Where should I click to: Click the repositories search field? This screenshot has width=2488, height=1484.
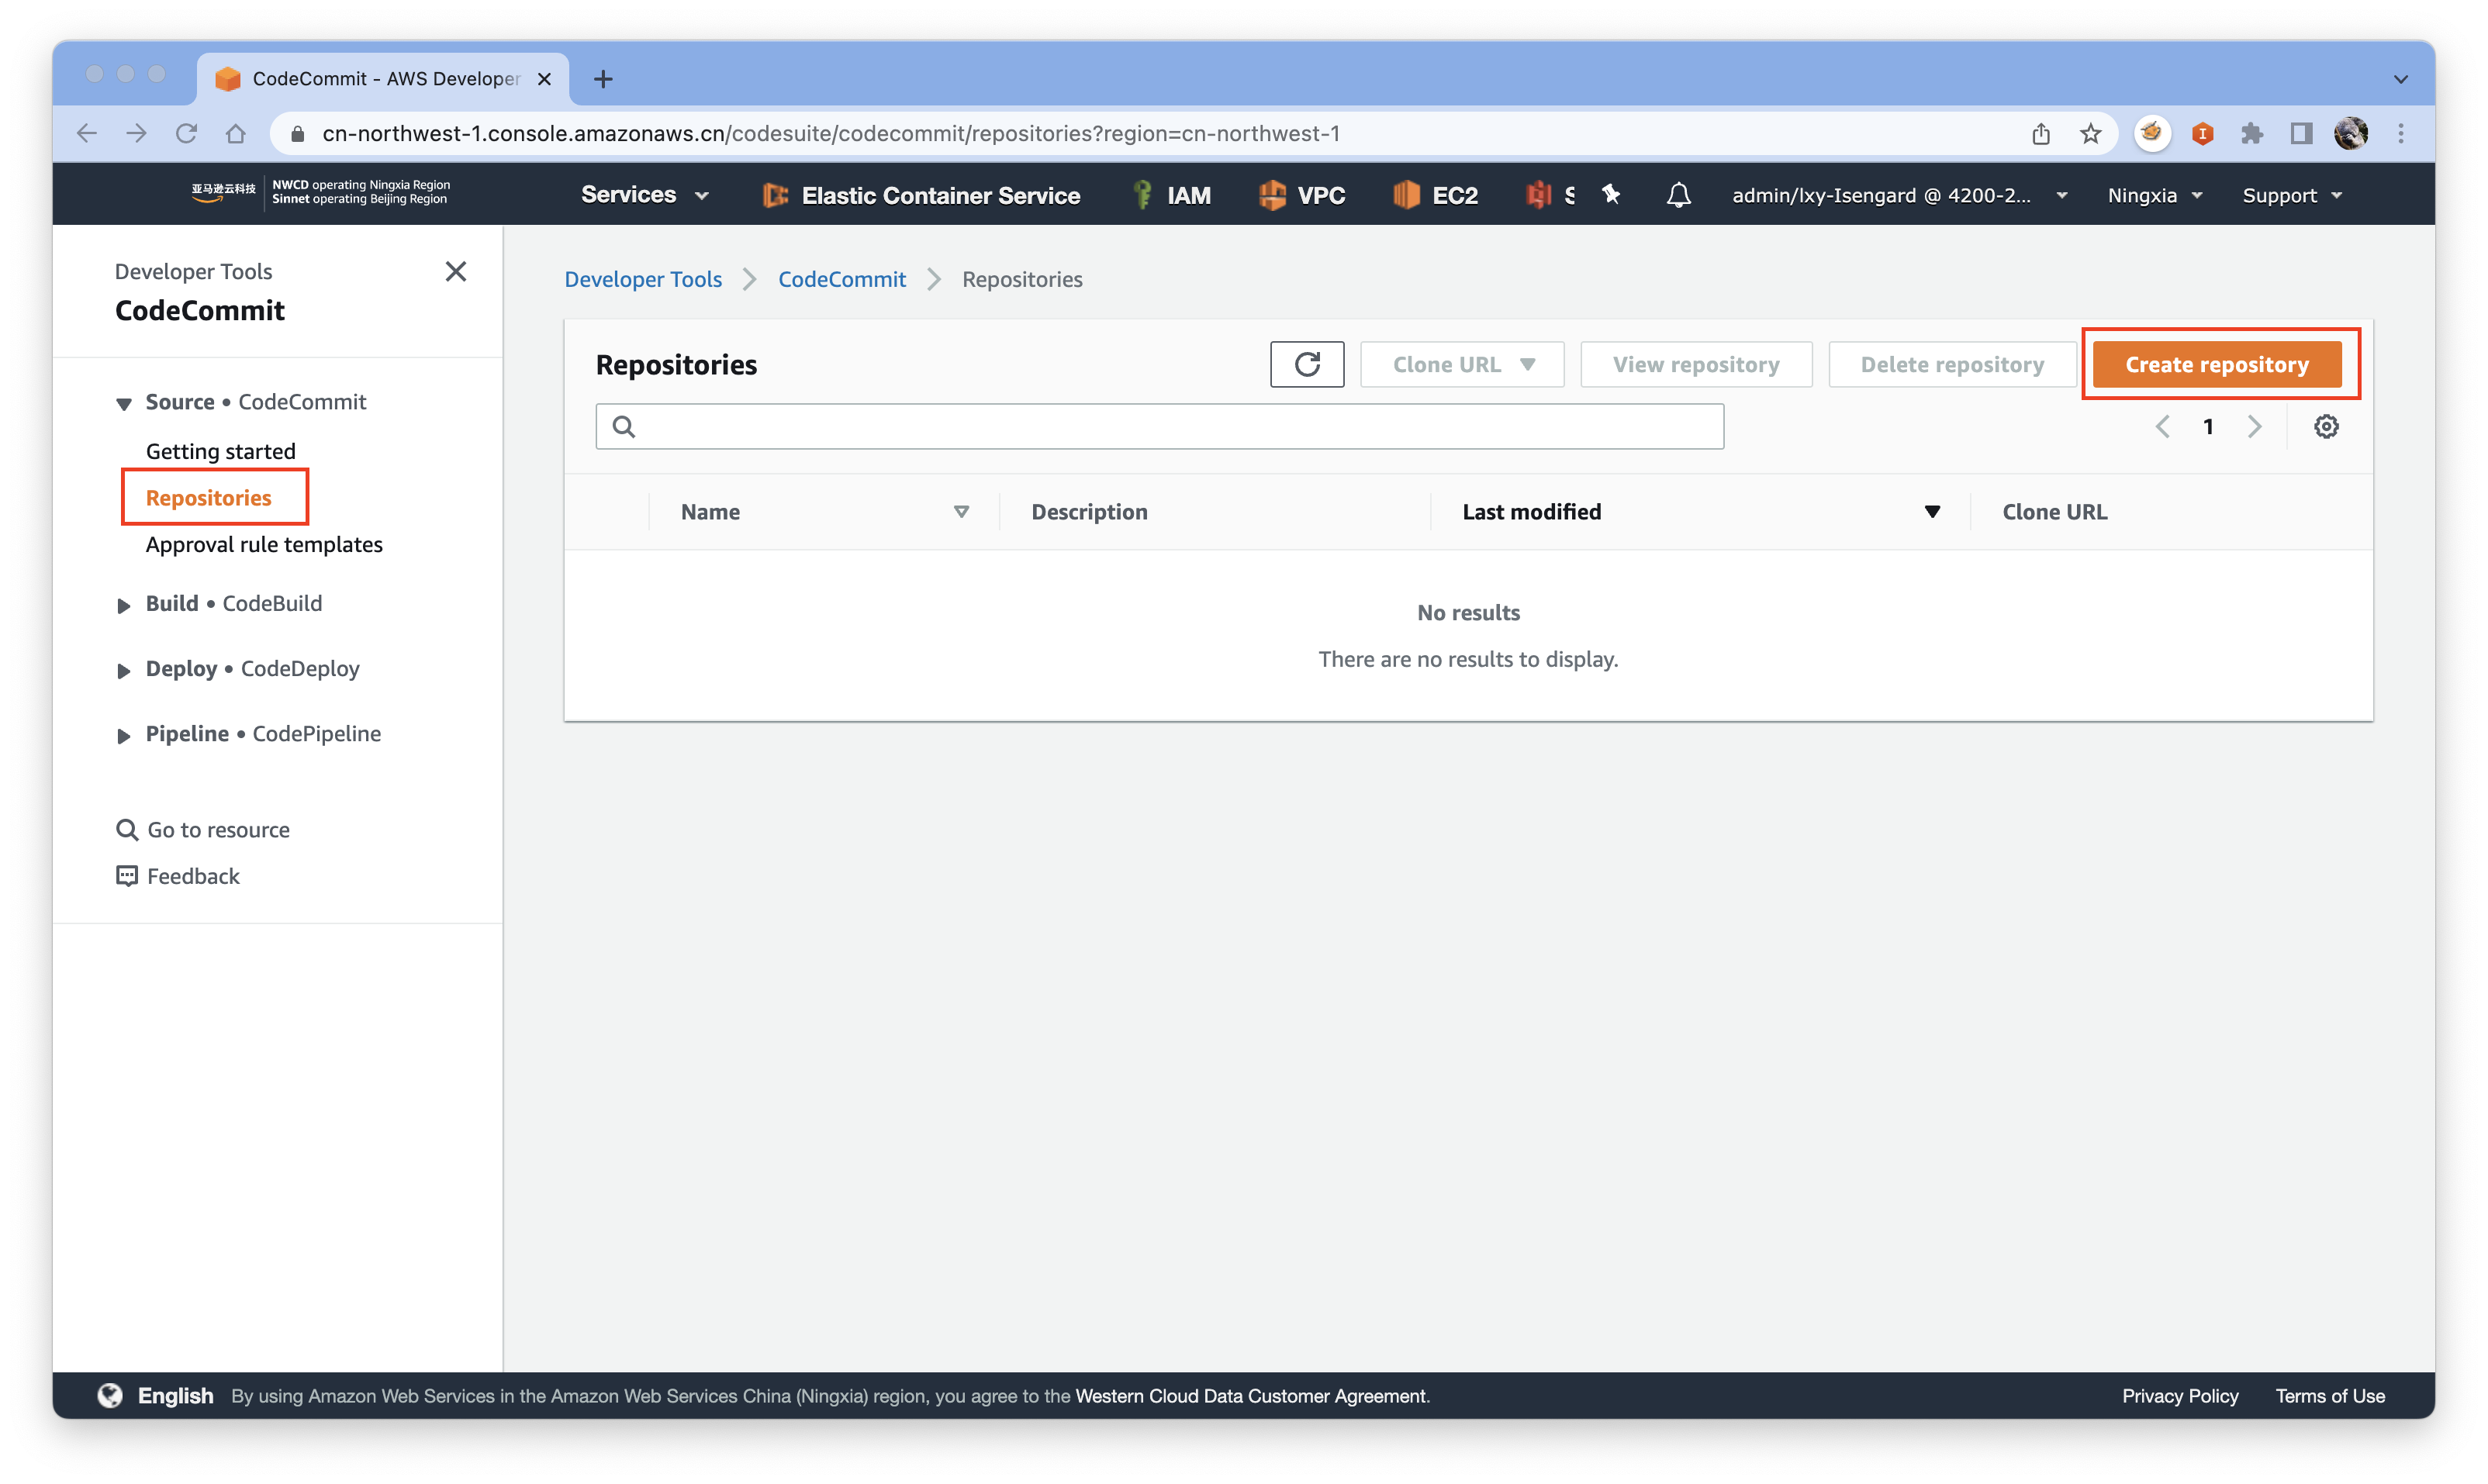(1159, 426)
